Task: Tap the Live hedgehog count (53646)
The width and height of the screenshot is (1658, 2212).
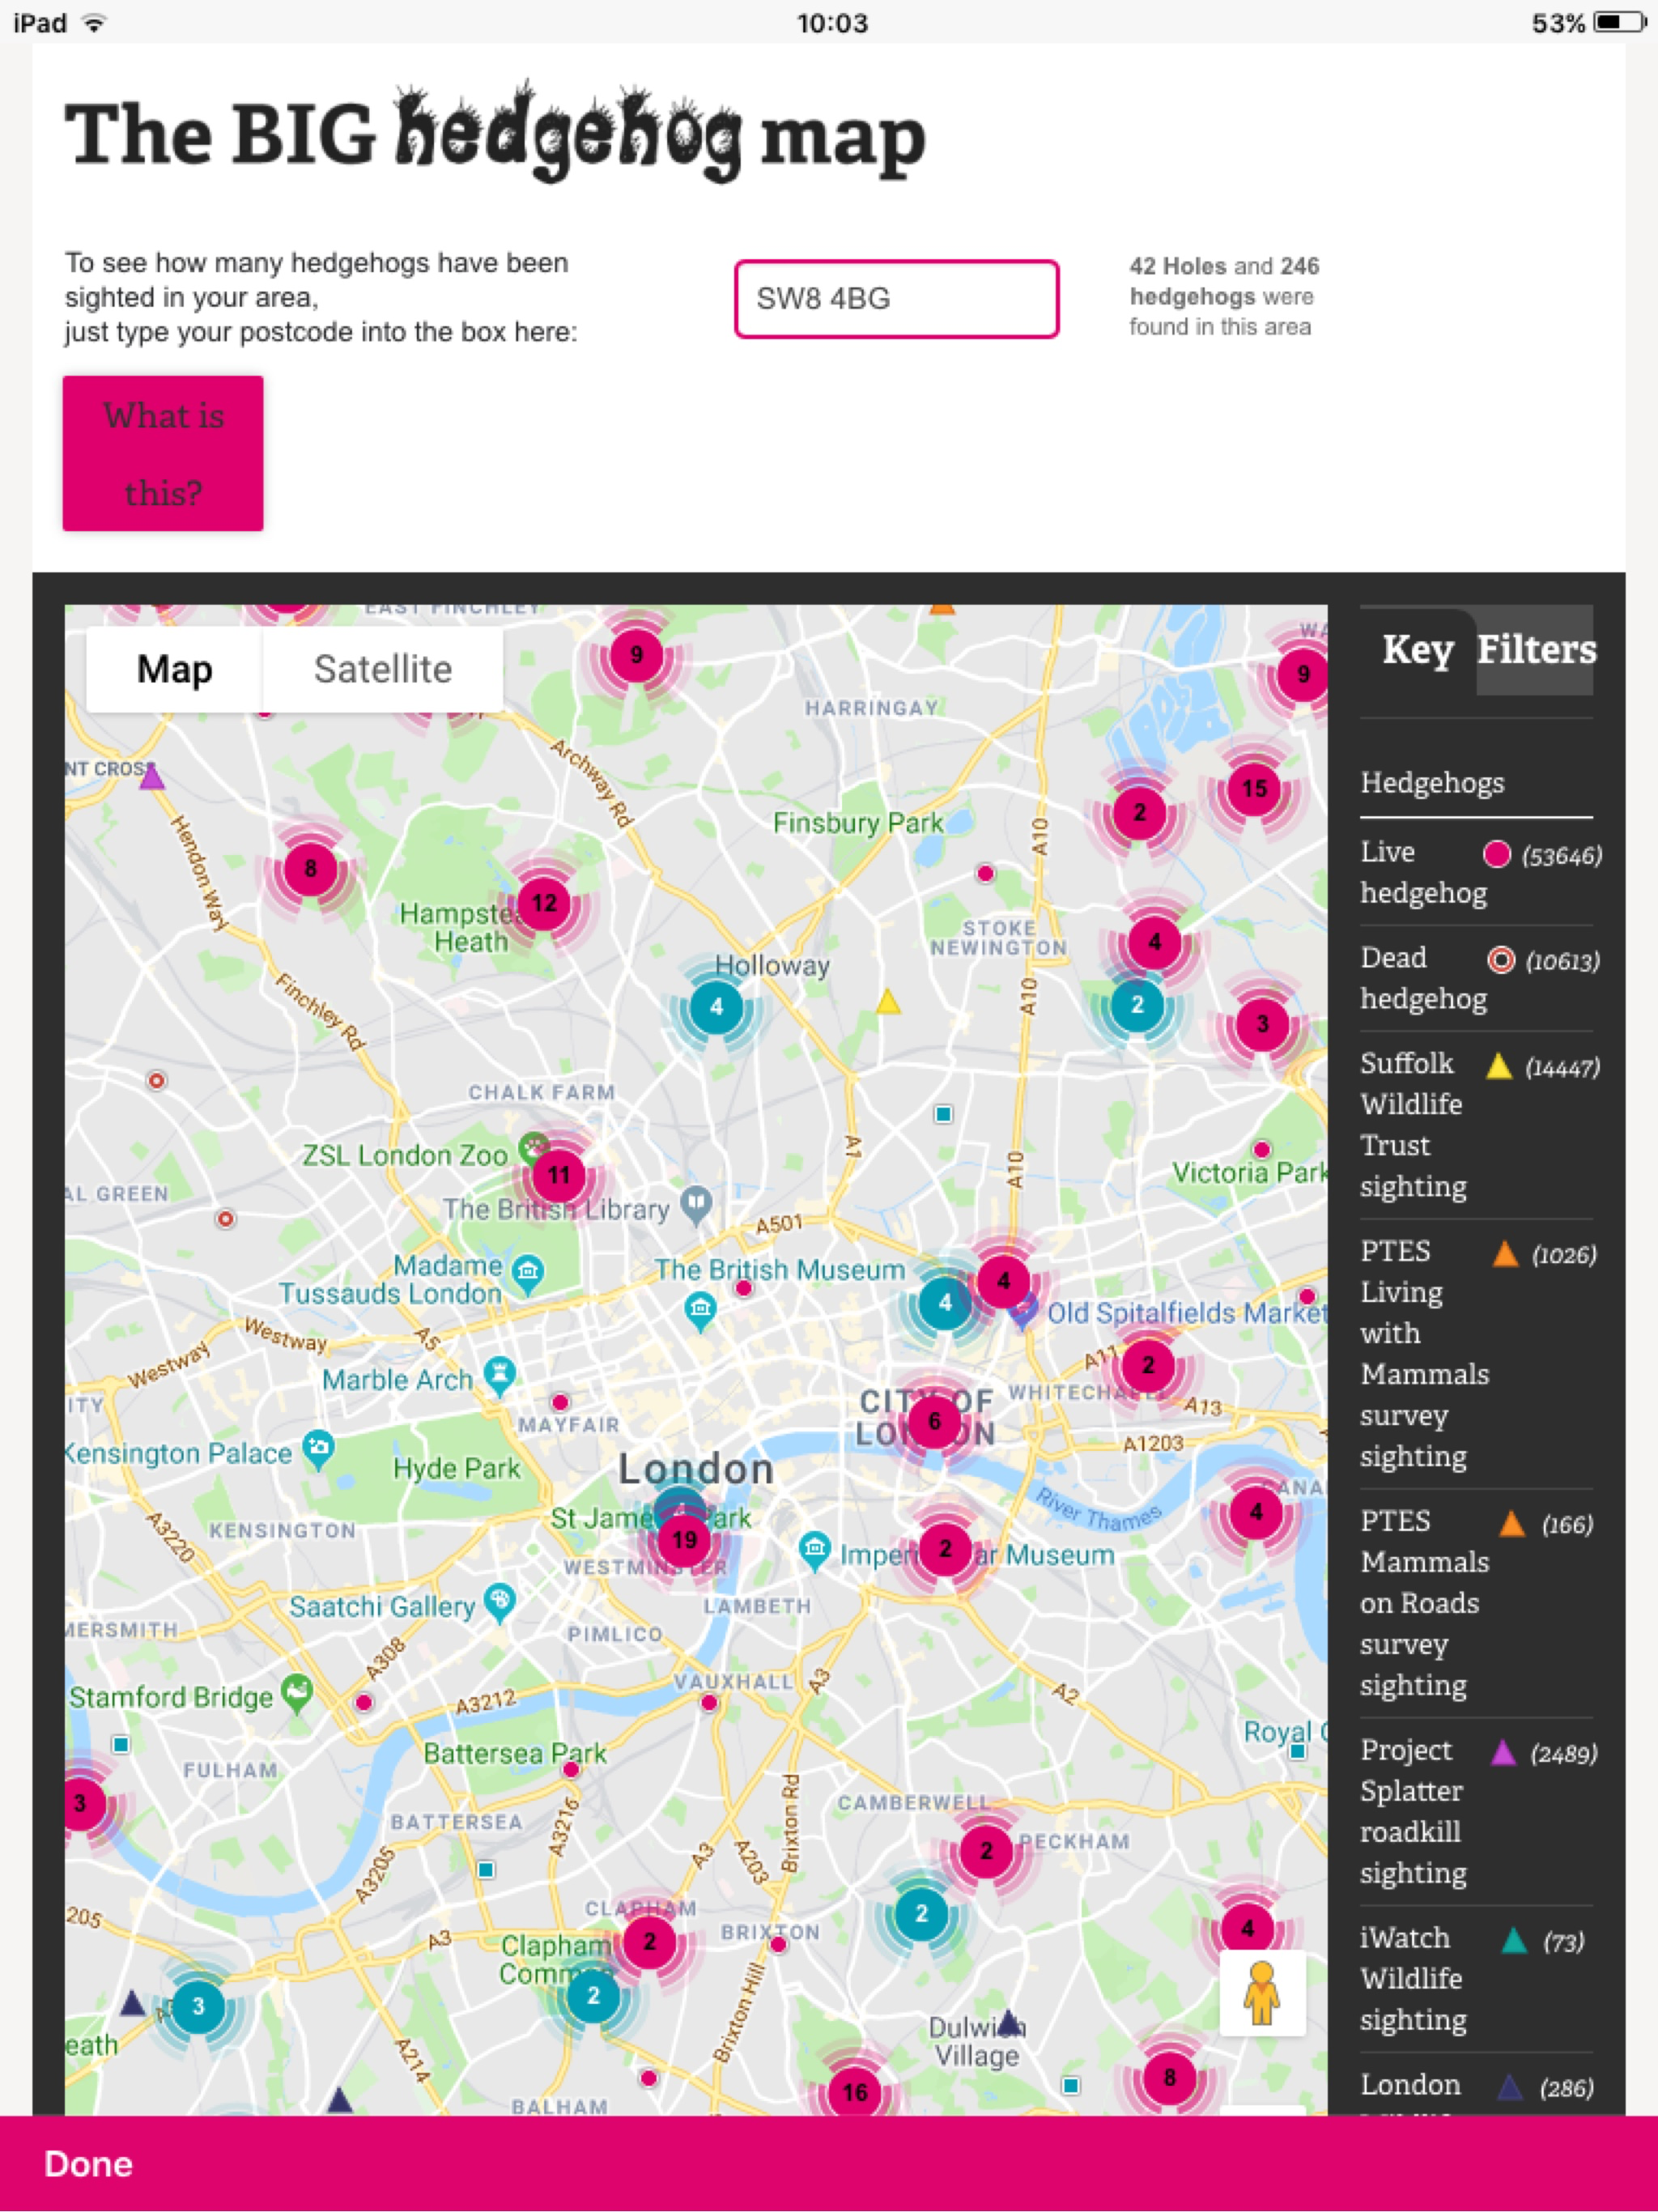Action: click(x=1561, y=855)
